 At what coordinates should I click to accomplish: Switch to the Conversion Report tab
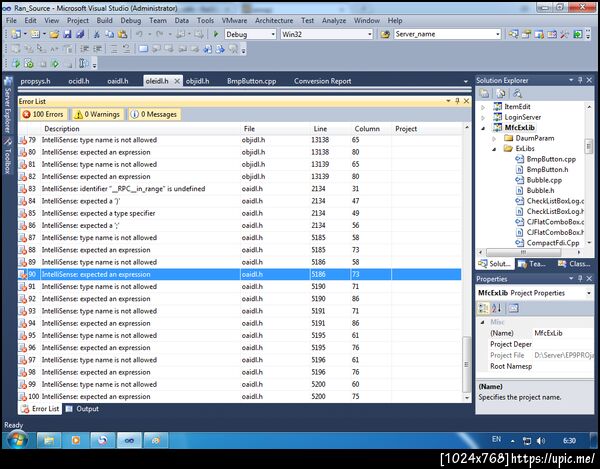(x=323, y=81)
